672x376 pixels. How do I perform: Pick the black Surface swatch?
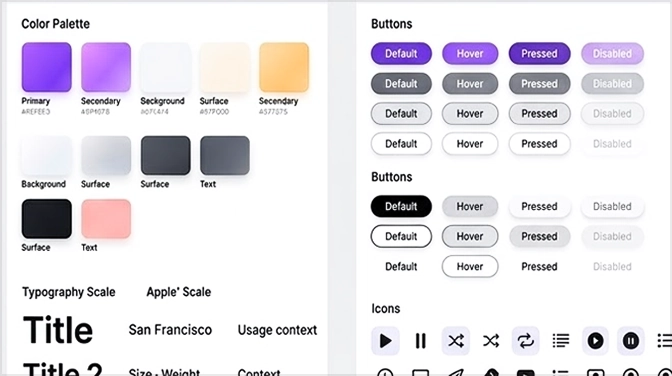tap(47, 219)
